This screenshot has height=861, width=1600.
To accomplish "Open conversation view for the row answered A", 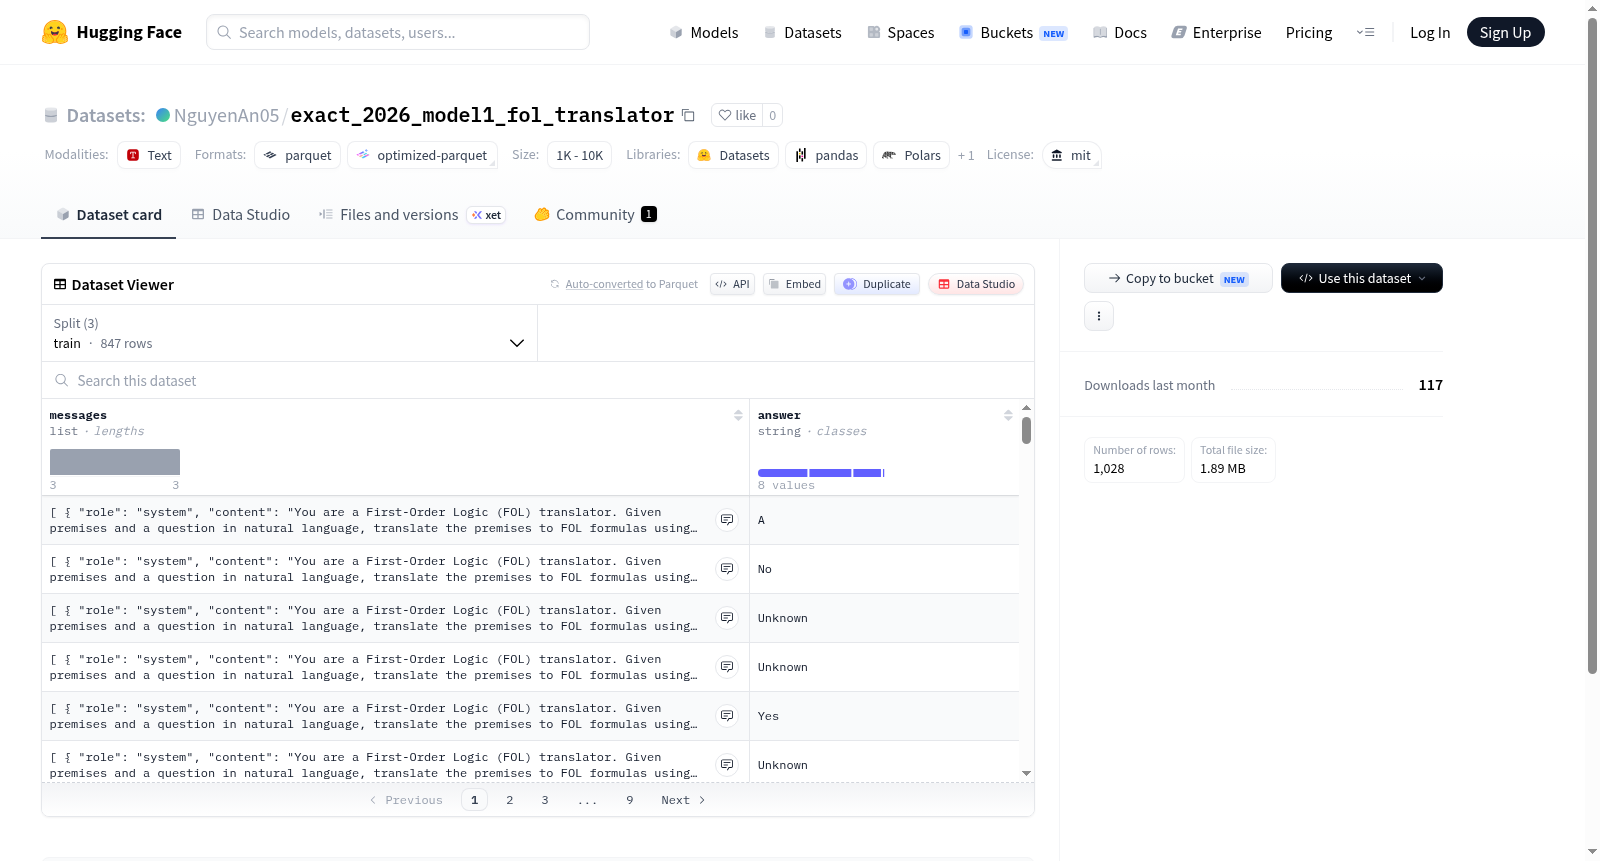I will [727, 520].
